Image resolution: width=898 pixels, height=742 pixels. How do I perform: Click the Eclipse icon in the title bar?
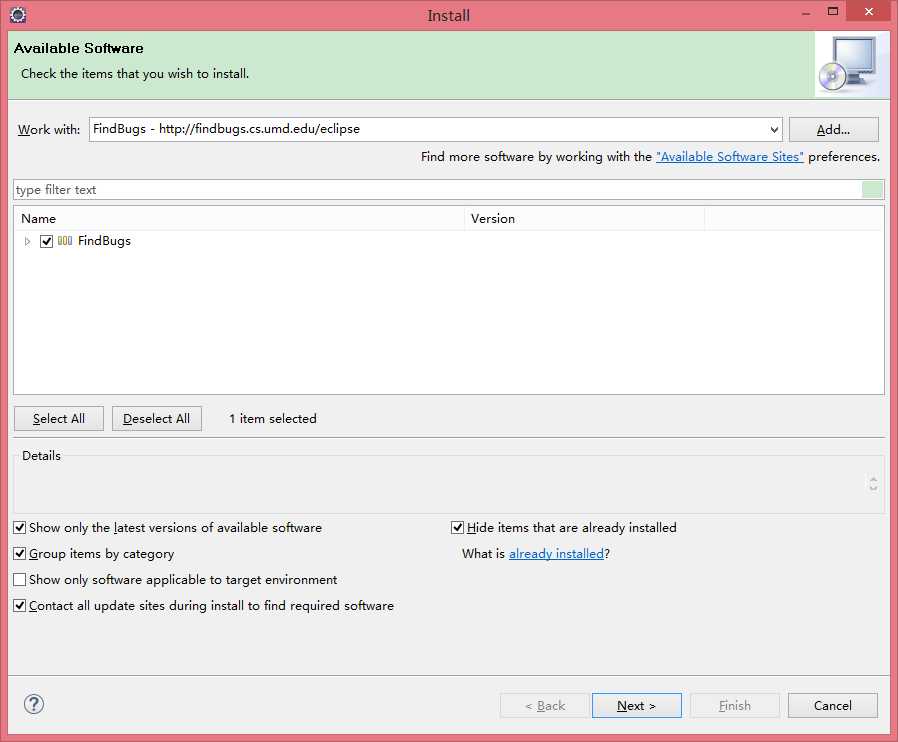18,15
